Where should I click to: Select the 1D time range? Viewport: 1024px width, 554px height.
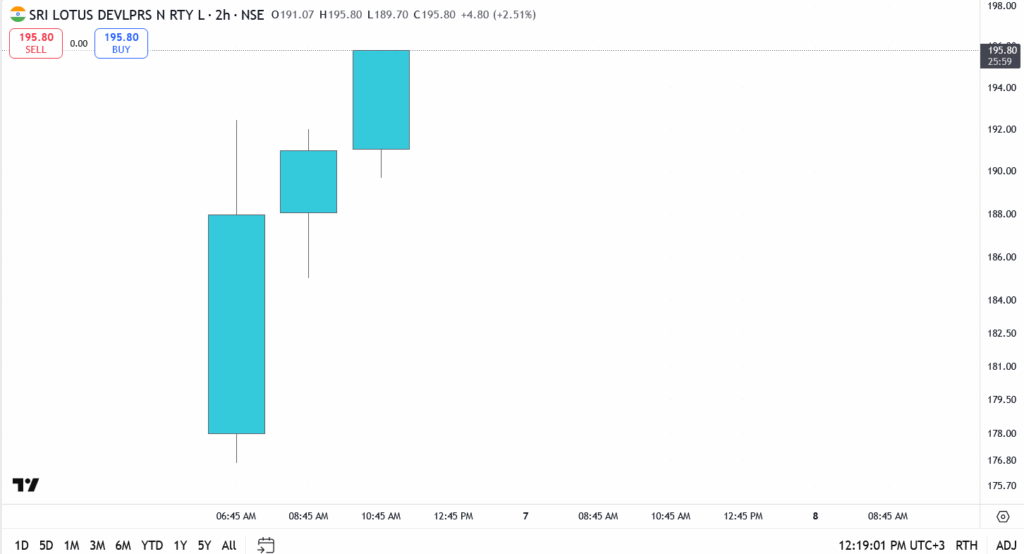22,545
